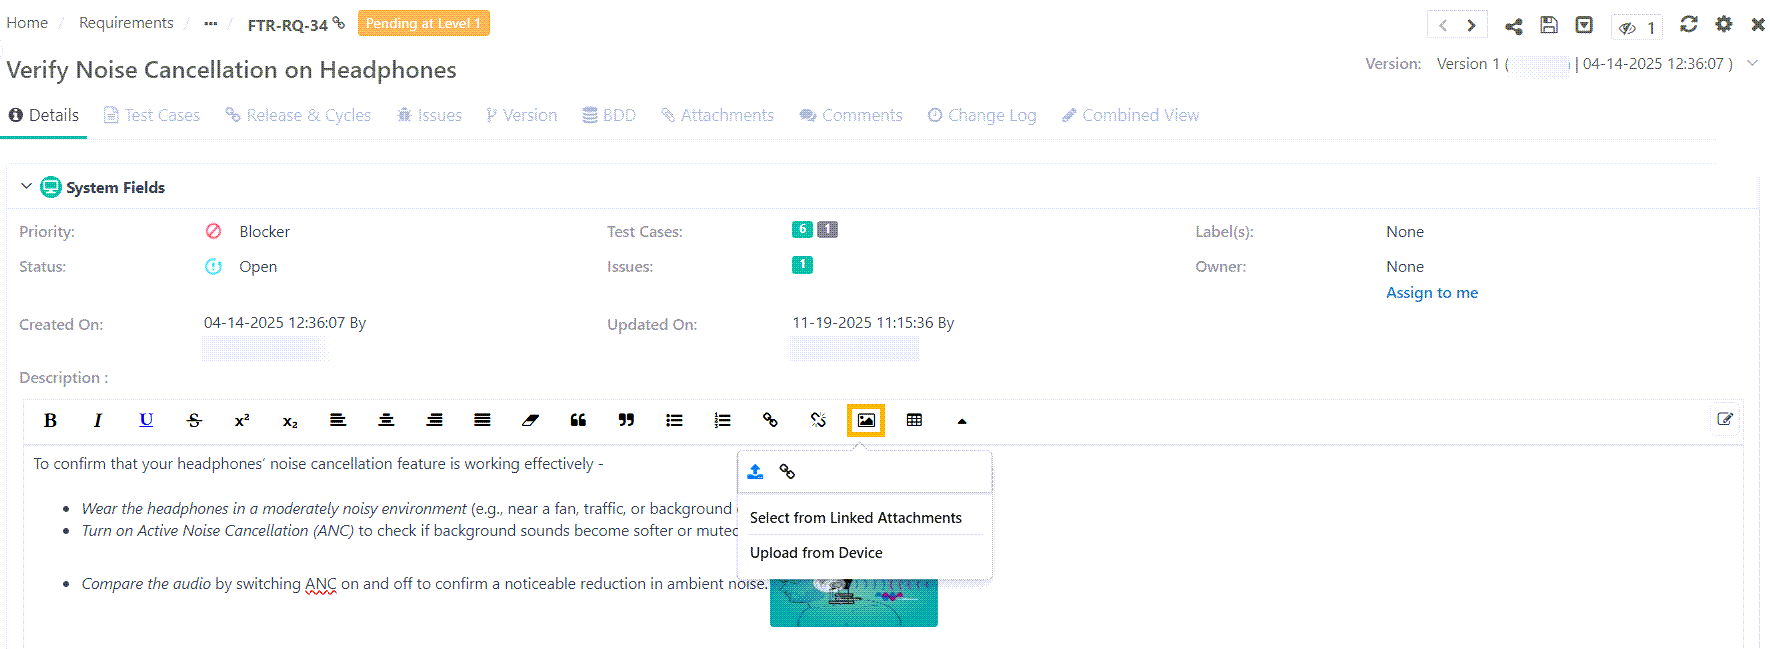This screenshot has height=649, width=1770.
Task: Click Pending at Level 1 badge
Action: [423, 23]
